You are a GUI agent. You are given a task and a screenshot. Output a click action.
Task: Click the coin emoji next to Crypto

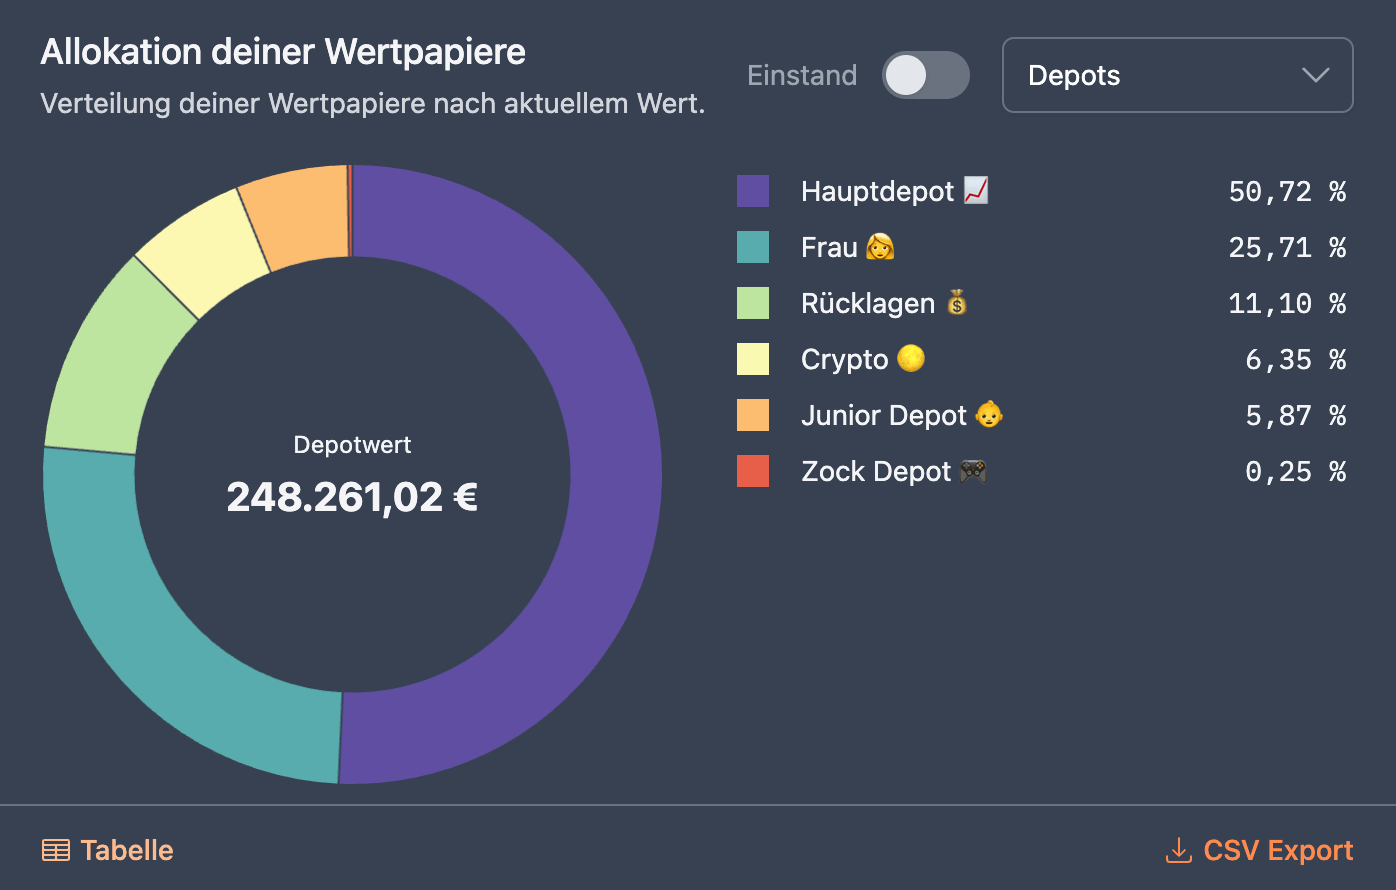(910, 358)
